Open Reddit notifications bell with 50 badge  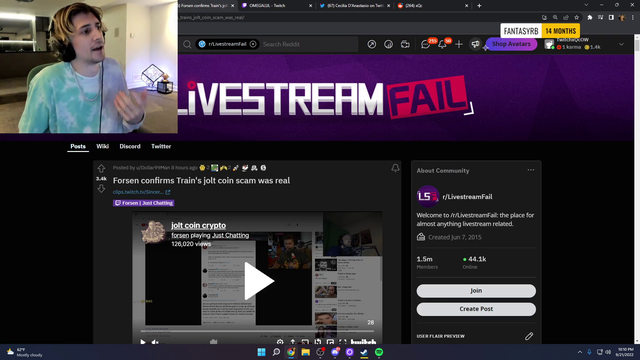coord(442,44)
